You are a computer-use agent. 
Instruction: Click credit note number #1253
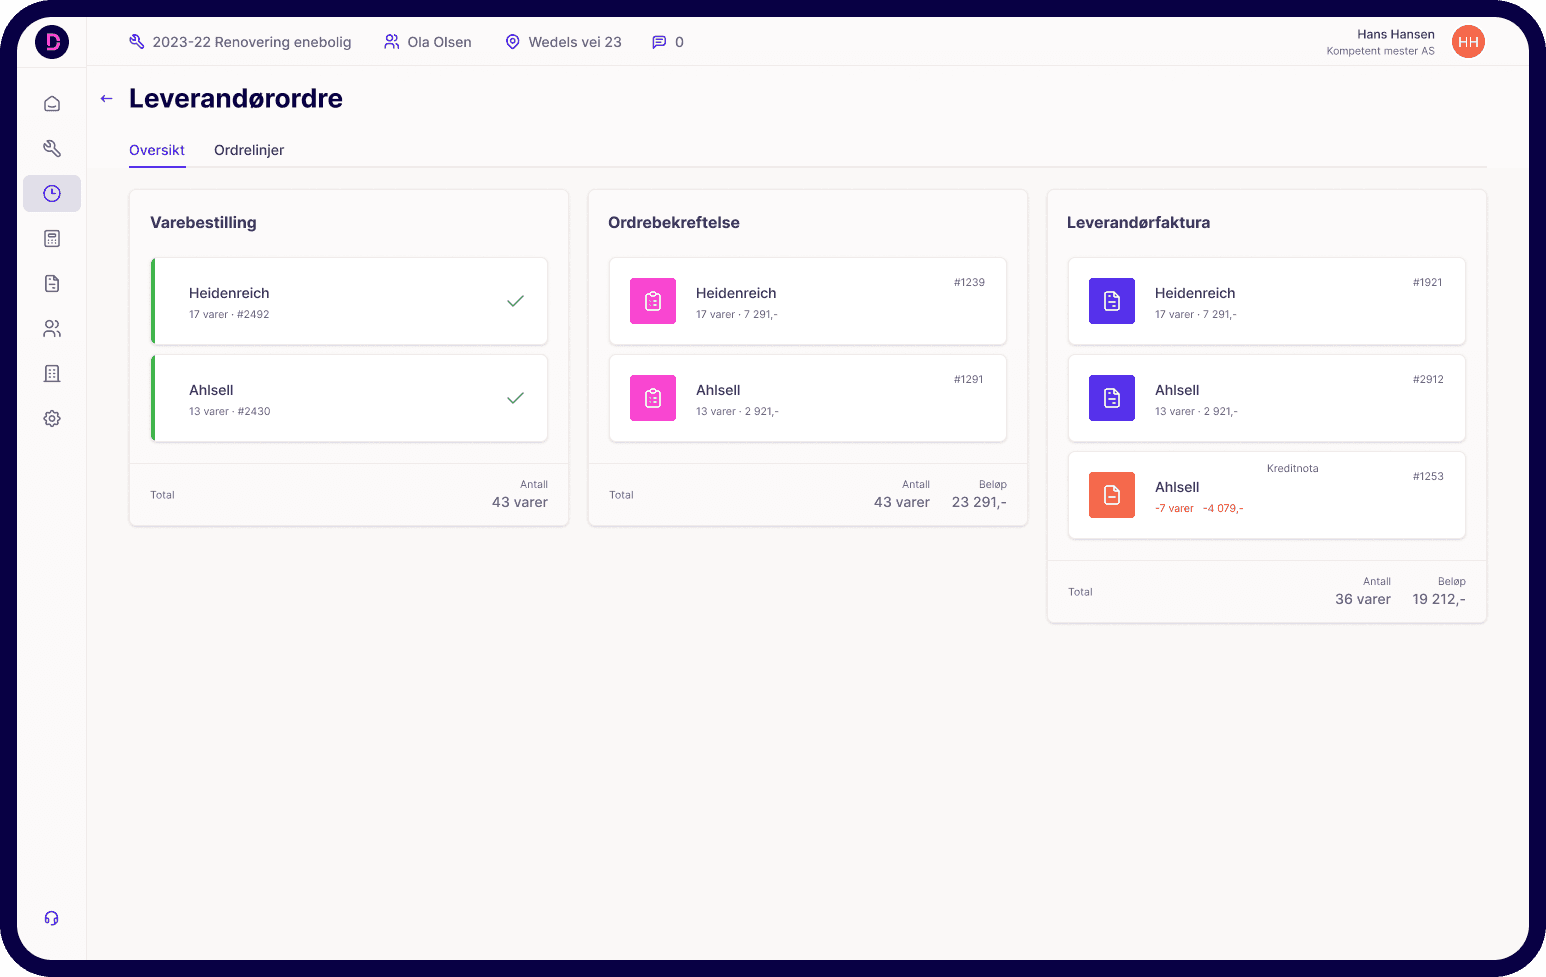point(1428,476)
